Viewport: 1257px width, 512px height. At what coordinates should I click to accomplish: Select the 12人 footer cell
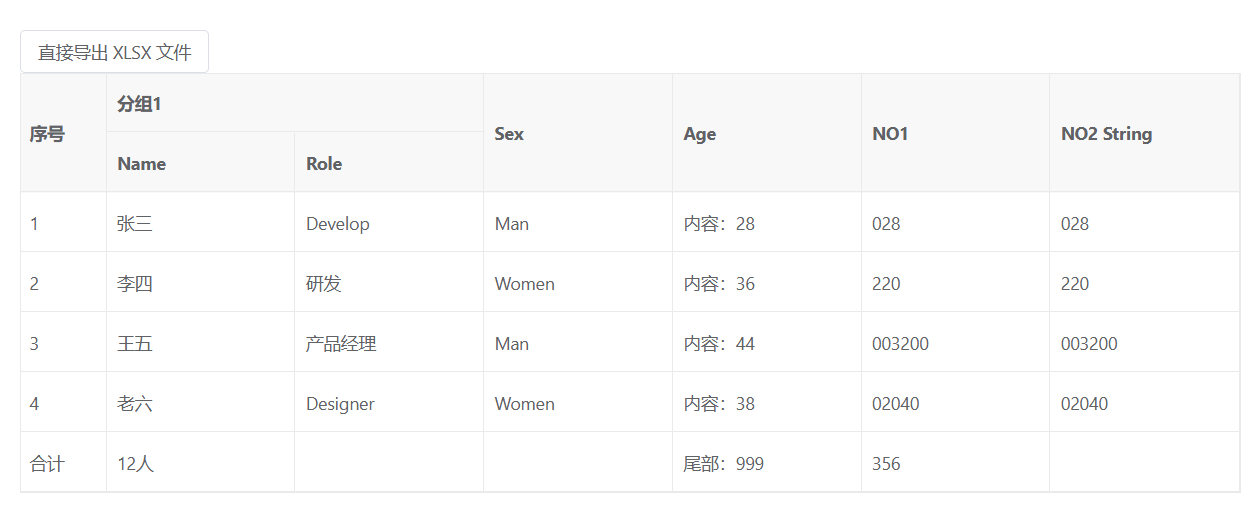point(135,464)
